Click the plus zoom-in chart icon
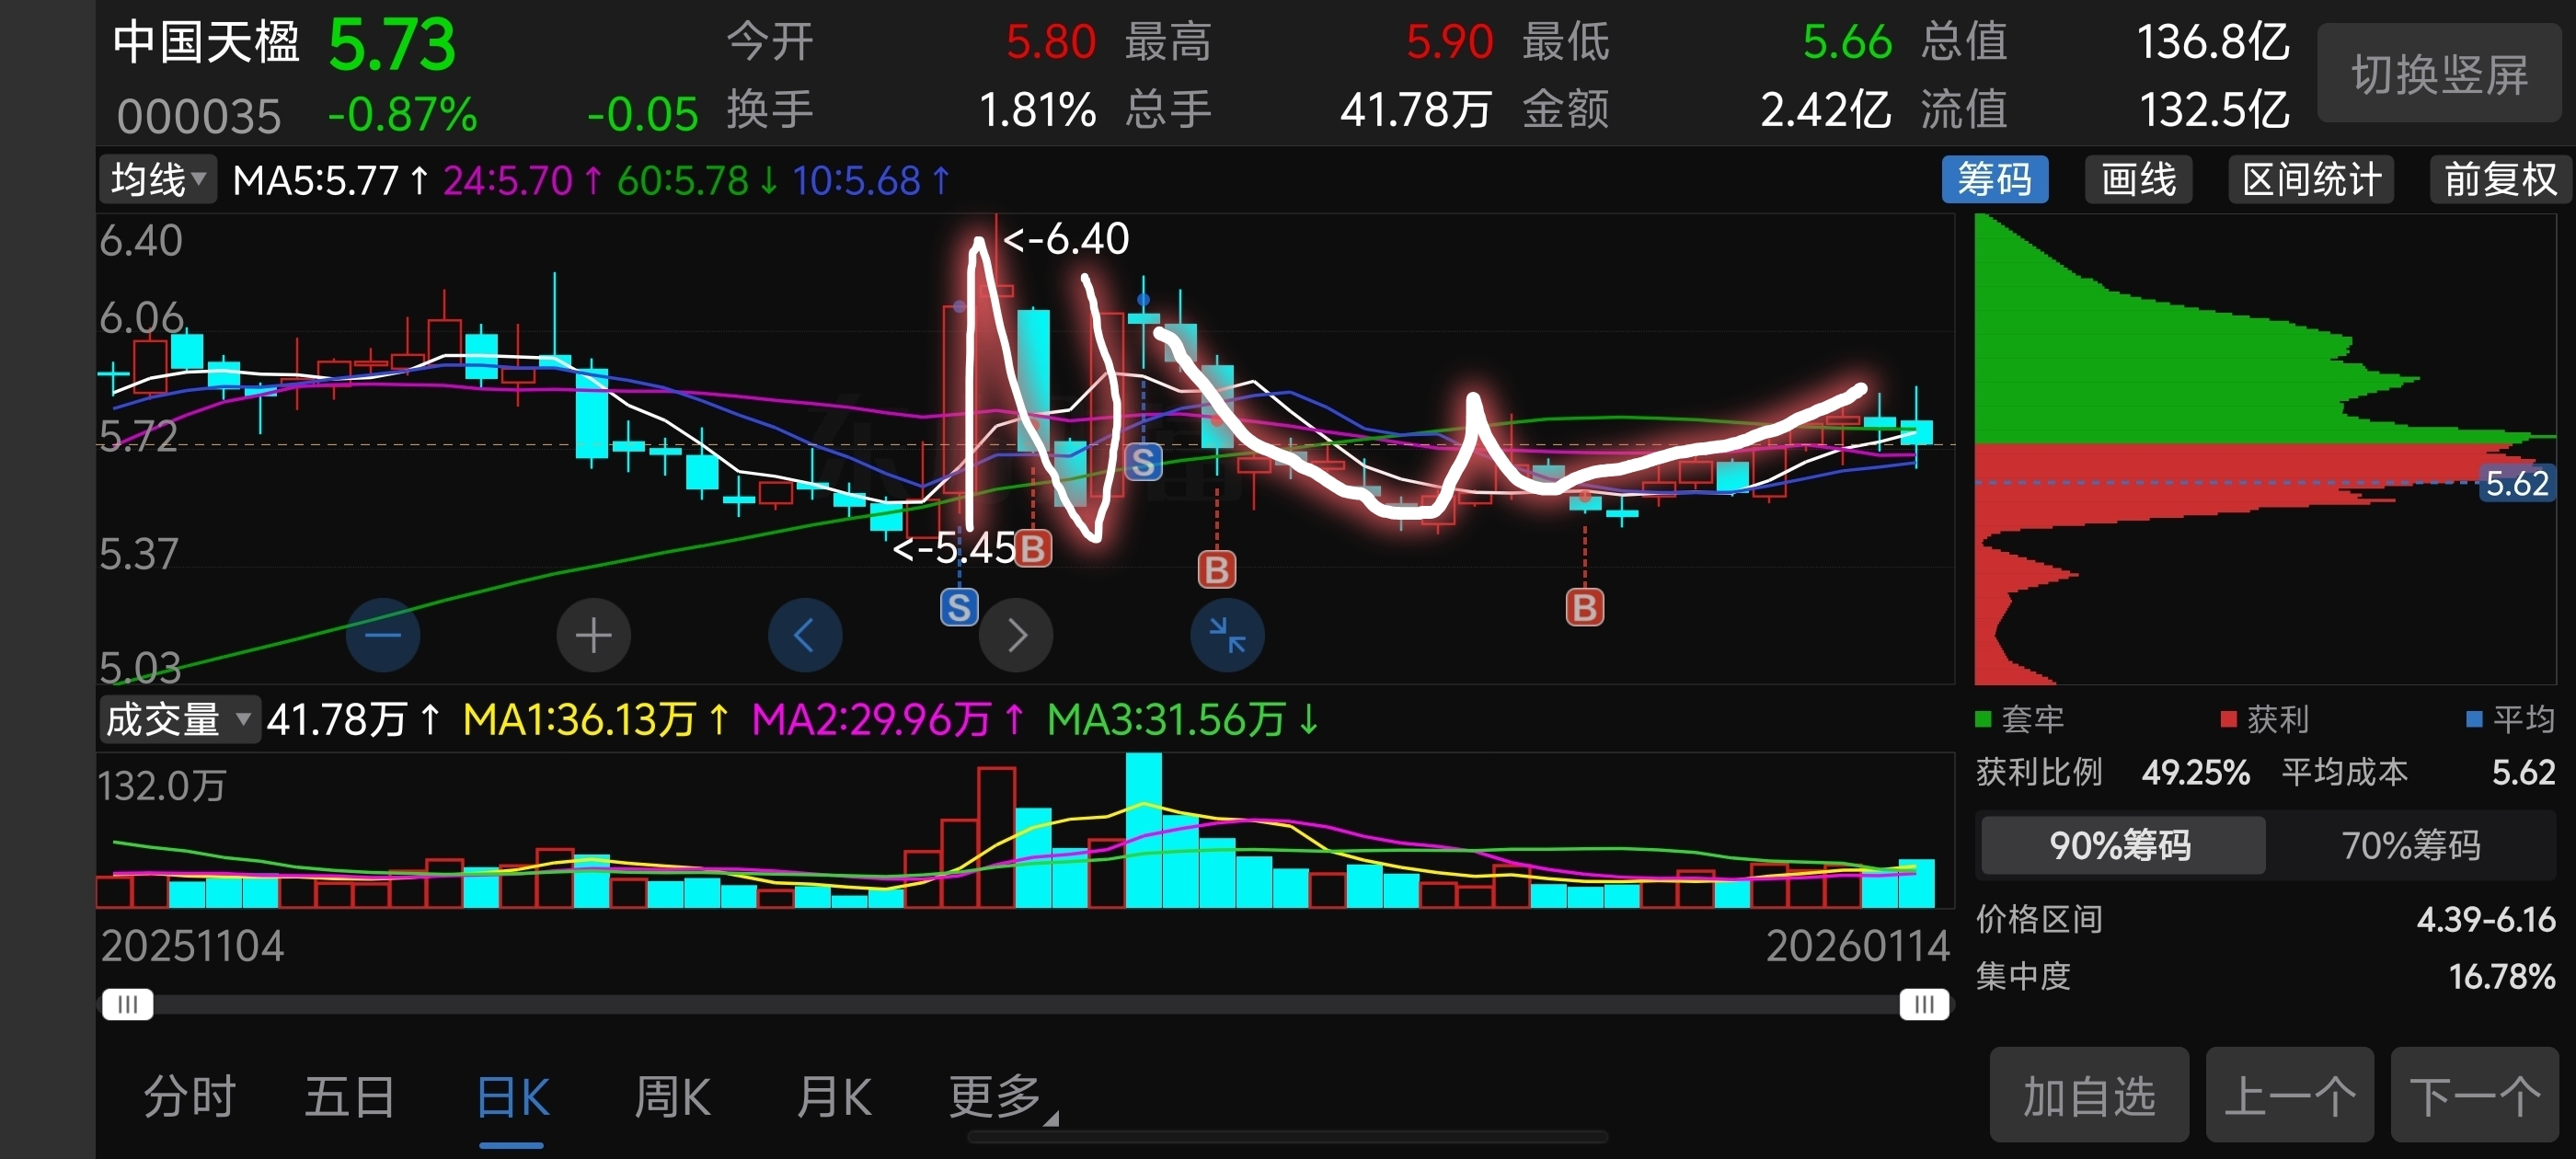Viewport: 2576px width, 1159px height. [x=593, y=635]
